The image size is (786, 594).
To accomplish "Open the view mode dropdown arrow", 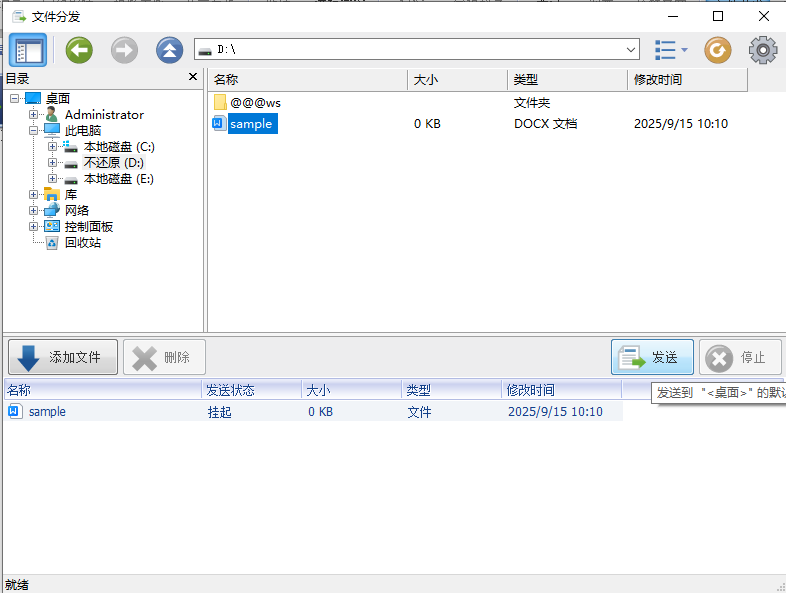I will pos(684,50).
